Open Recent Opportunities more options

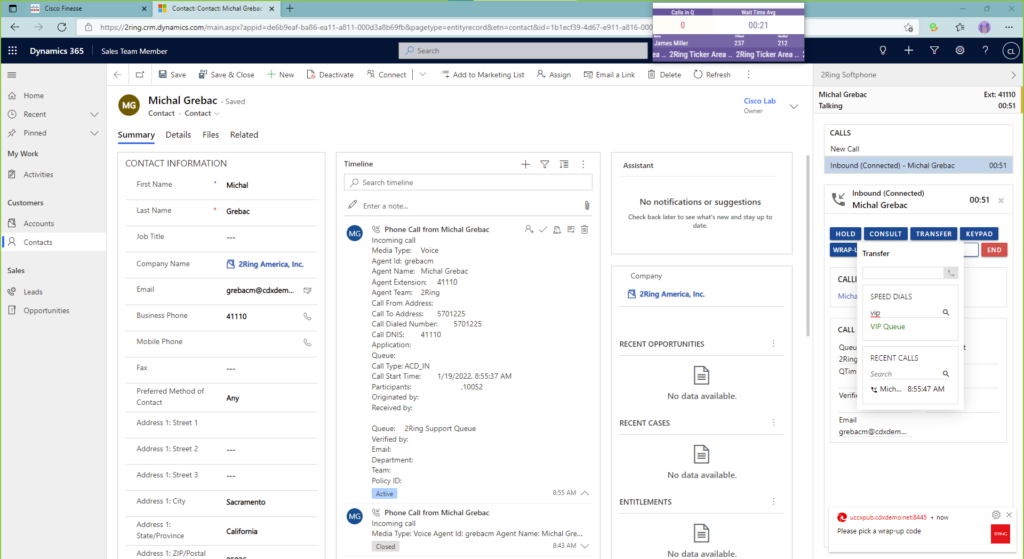pos(774,344)
